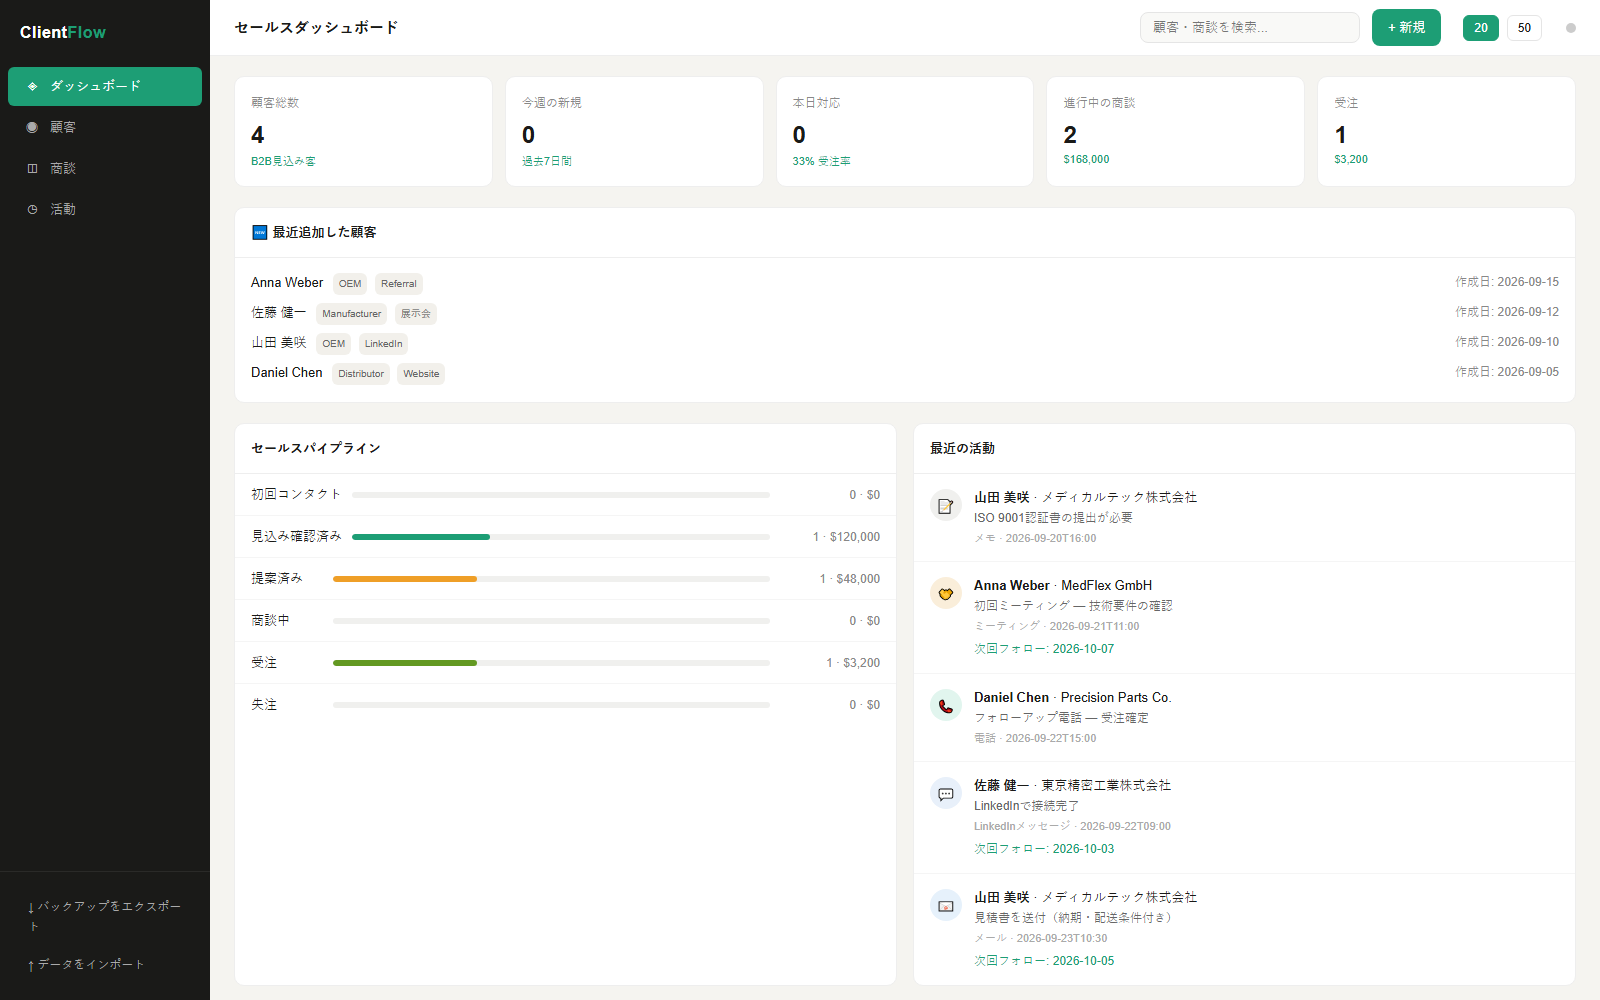Click バックアップをエクスポート link
Screen dimensions: 1600x1000
coord(105,916)
